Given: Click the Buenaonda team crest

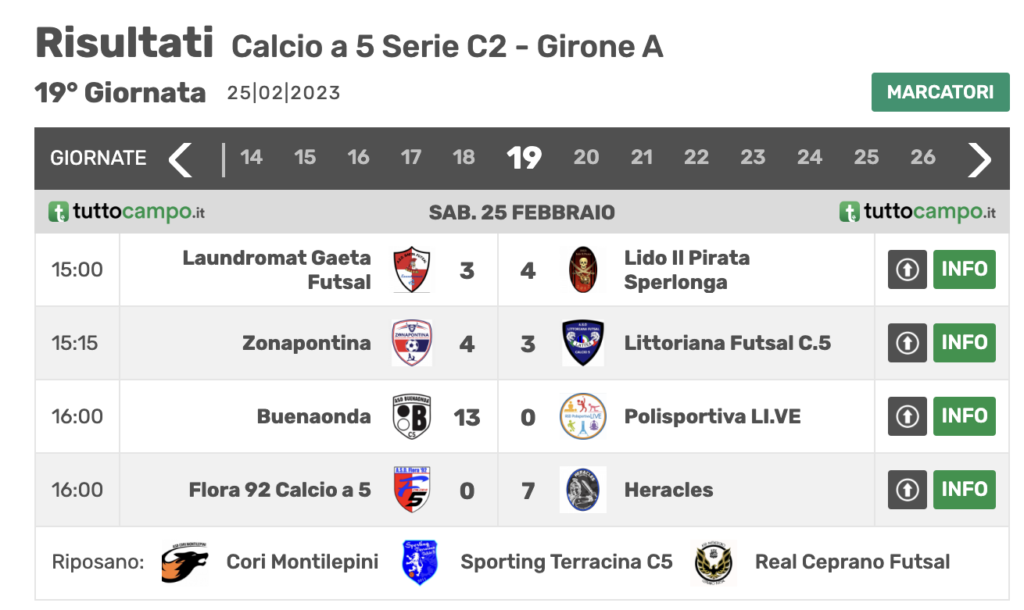Looking at the screenshot, I should (x=412, y=417).
